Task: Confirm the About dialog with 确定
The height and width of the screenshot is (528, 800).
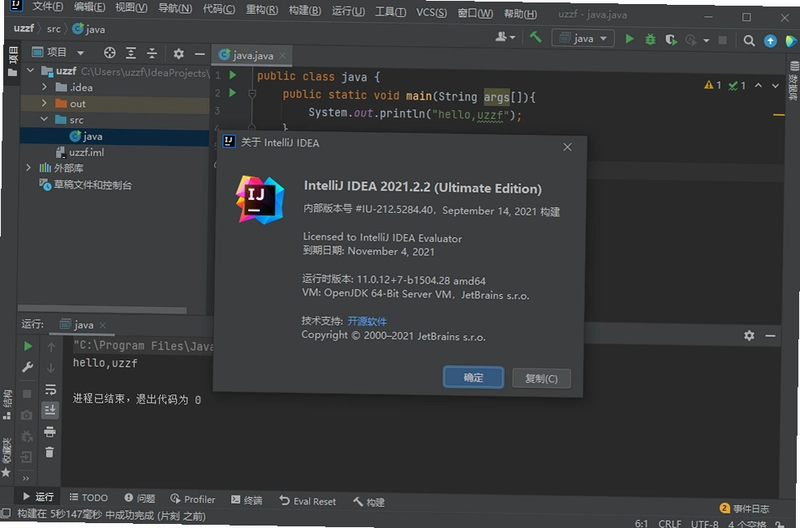Action: tap(473, 377)
